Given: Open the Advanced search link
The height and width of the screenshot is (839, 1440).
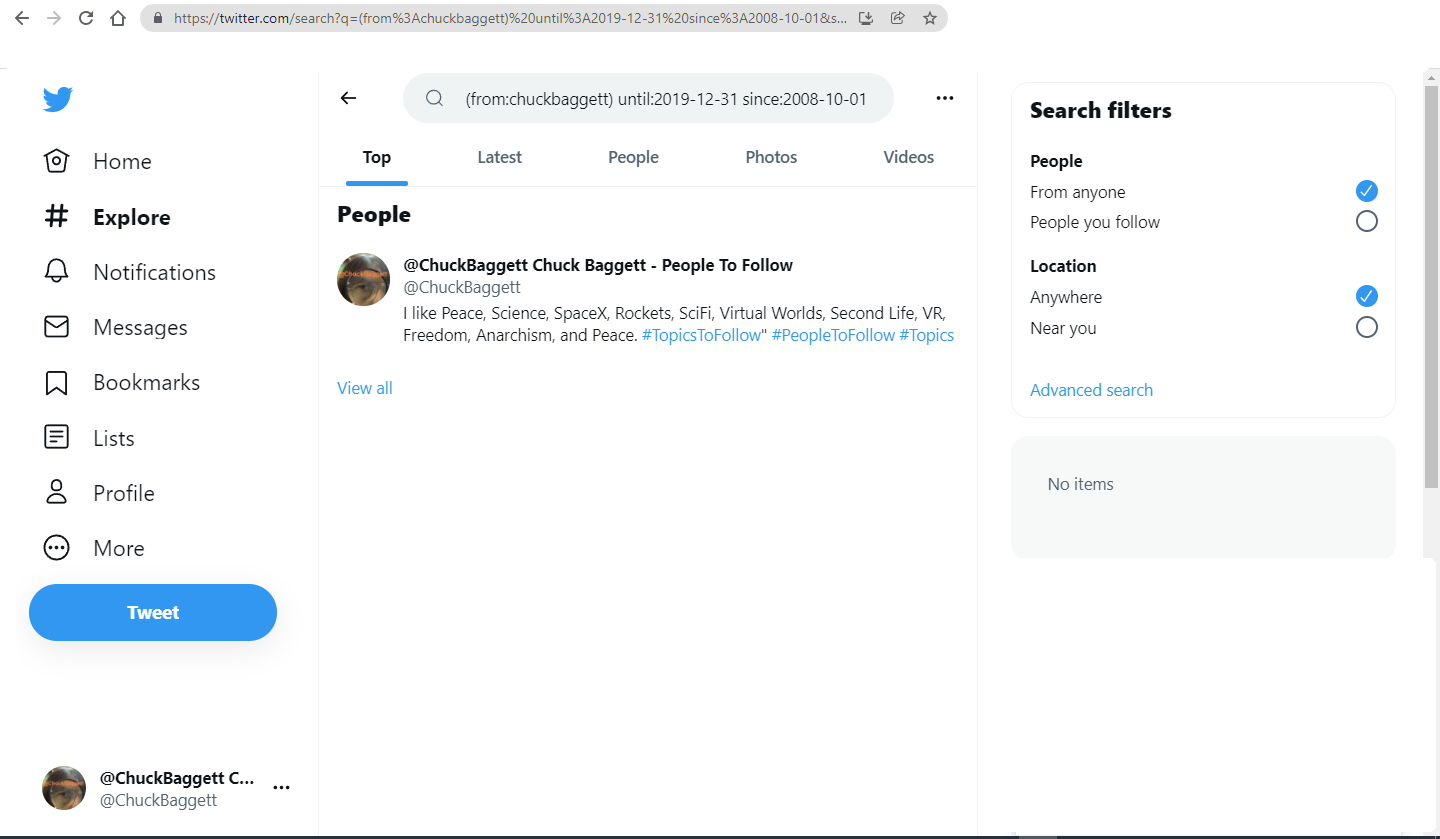Looking at the screenshot, I should [1091, 390].
